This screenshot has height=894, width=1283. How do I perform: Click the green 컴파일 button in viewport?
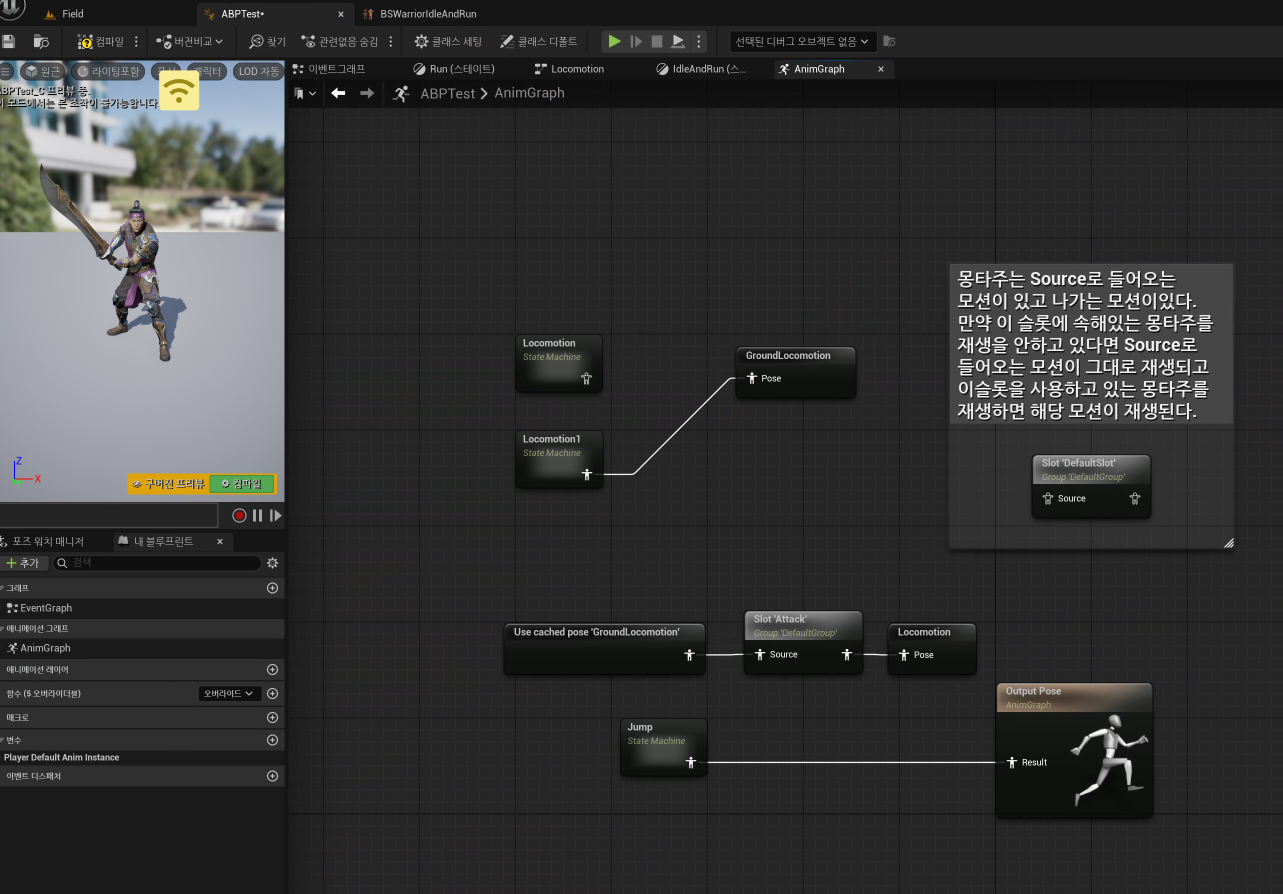[x=241, y=484]
